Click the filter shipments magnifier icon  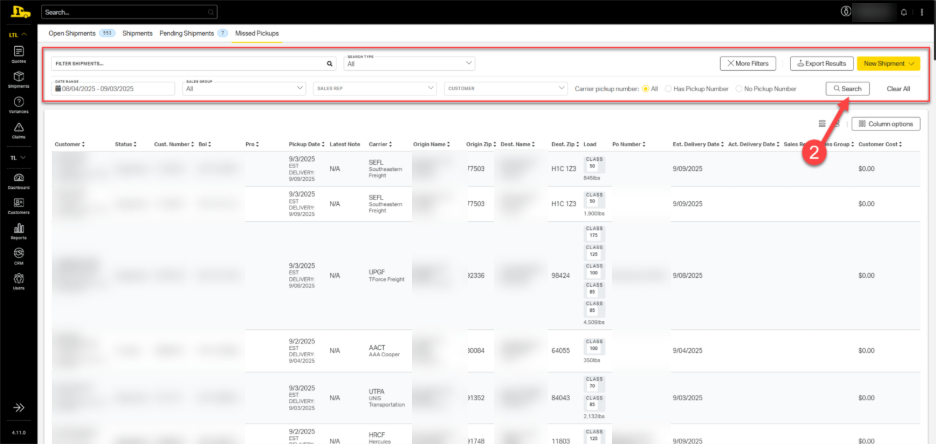point(329,63)
